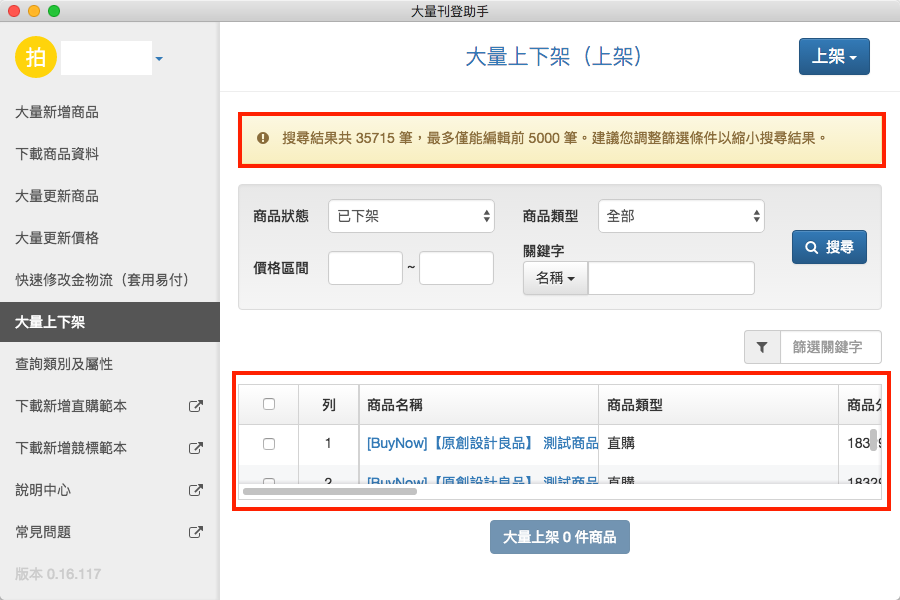This screenshot has width=900, height=600.
Task: Click the horizontal scrollbar of the table
Action: pos(330,491)
